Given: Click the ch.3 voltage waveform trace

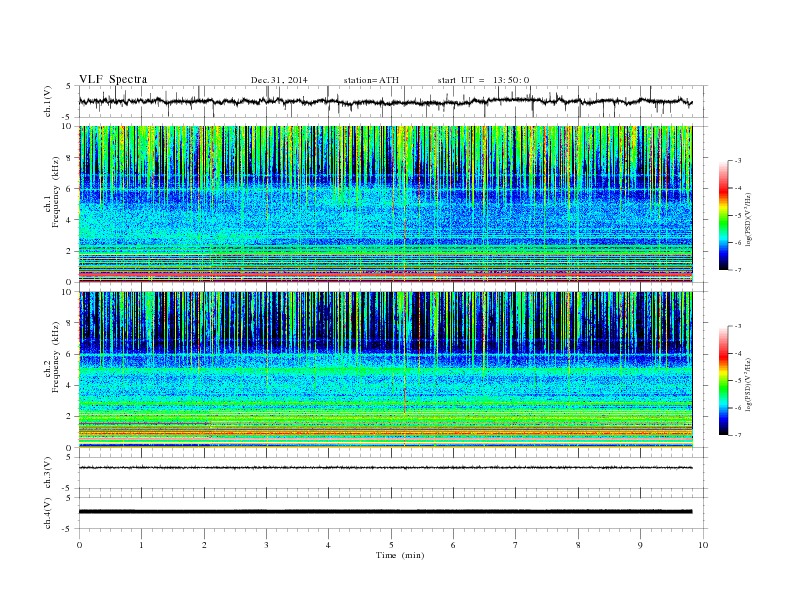Looking at the screenshot, I should 385,468.
